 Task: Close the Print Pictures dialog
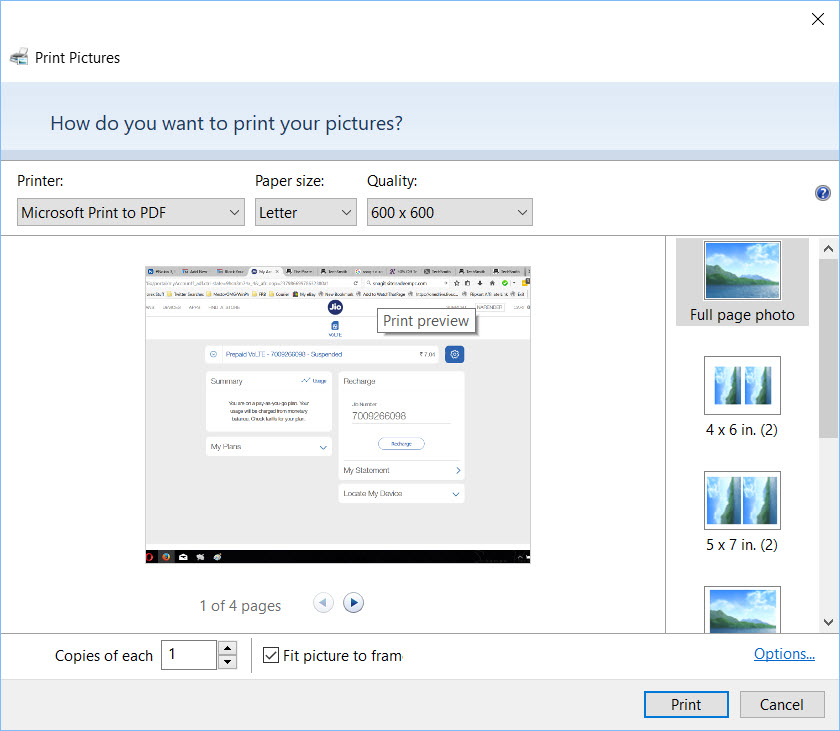point(818,19)
